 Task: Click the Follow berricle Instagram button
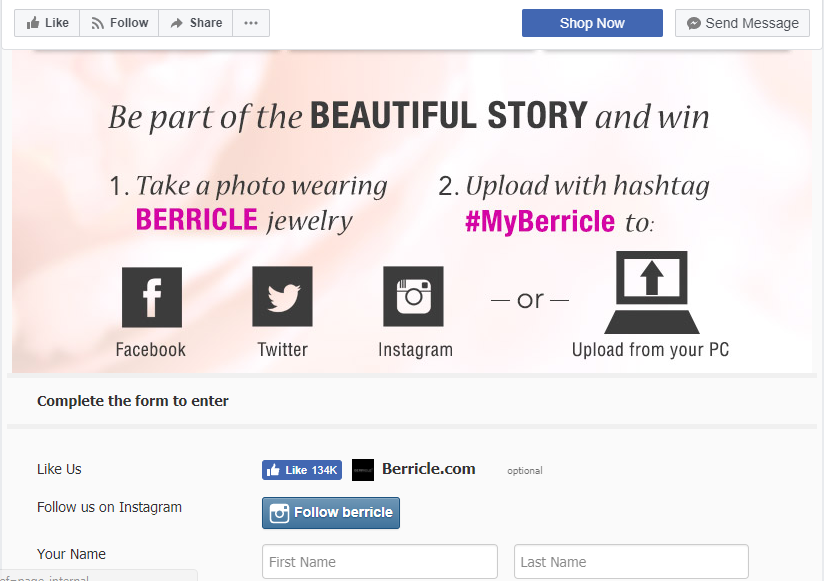pos(331,513)
